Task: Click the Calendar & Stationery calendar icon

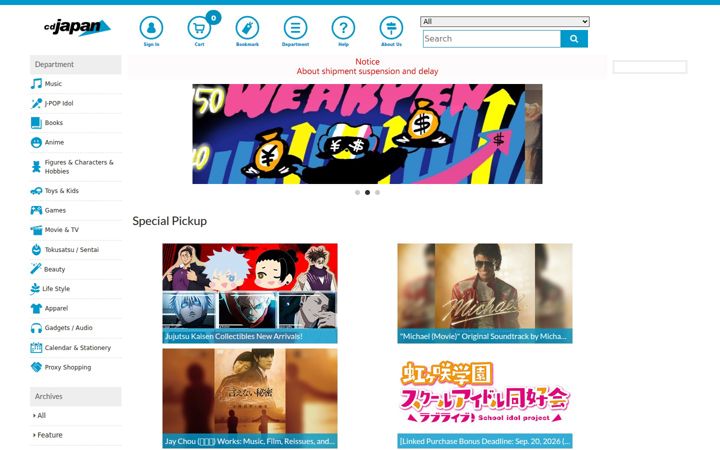Action: 36,348
